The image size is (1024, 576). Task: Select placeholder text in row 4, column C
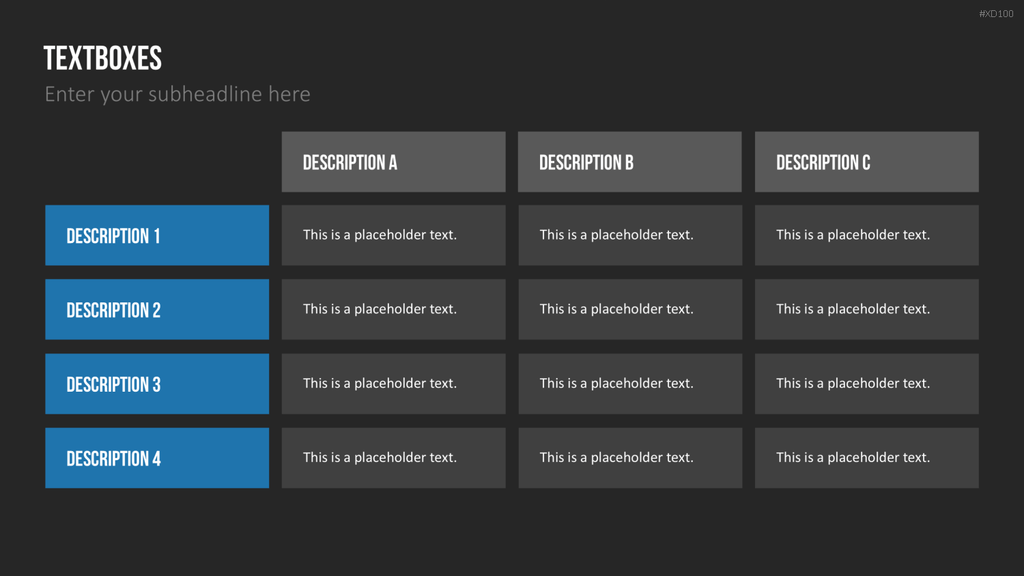(x=852, y=458)
